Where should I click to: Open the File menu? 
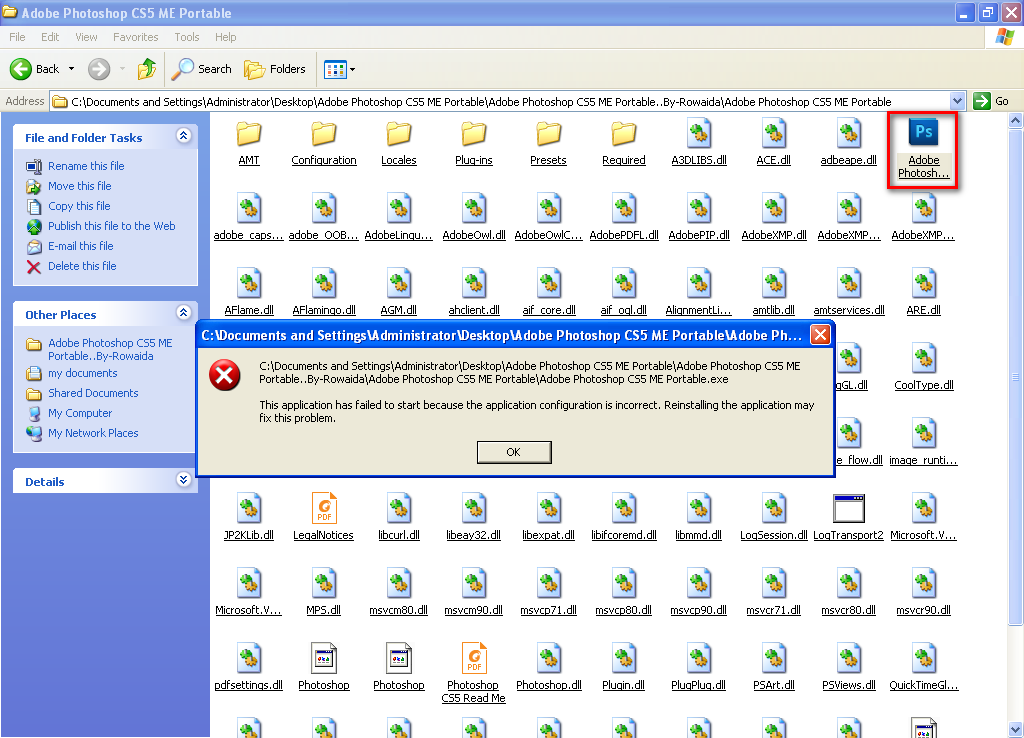point(17,37)
